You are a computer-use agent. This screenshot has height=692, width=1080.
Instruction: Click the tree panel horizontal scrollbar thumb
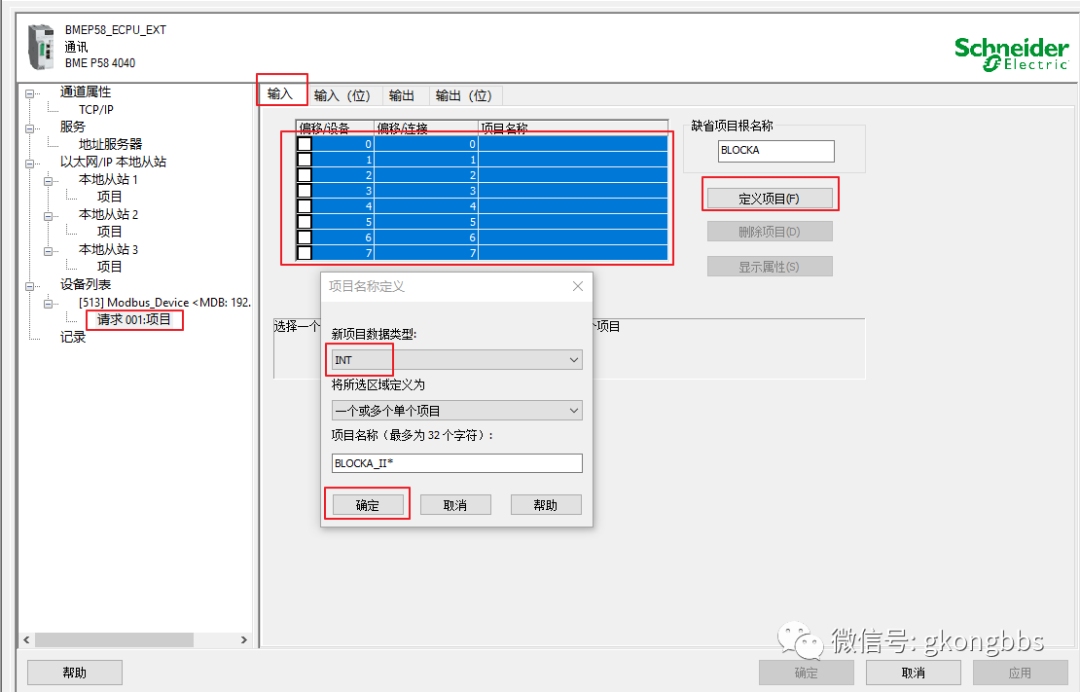point(114,640)
